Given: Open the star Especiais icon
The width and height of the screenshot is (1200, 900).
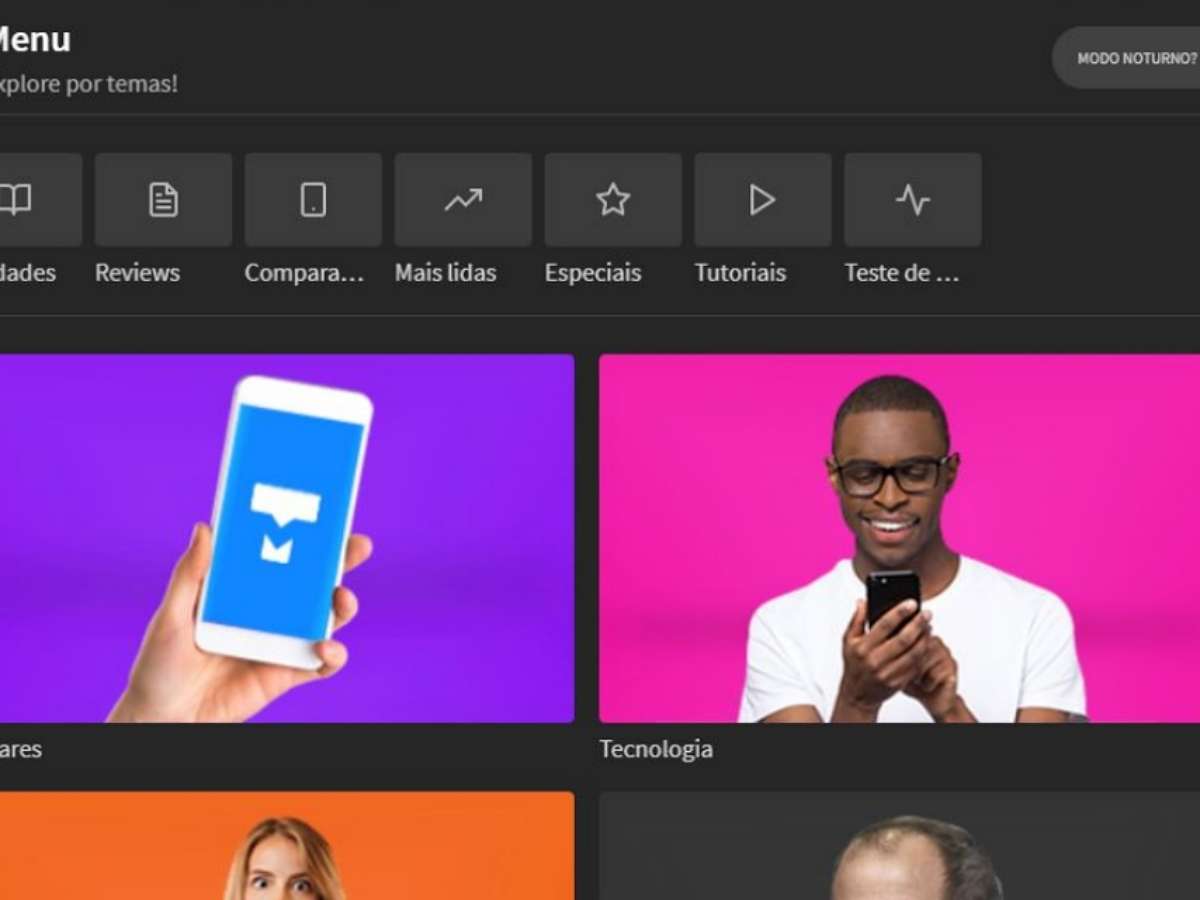Looking at the screenshot, I should [x=613, y=200].
